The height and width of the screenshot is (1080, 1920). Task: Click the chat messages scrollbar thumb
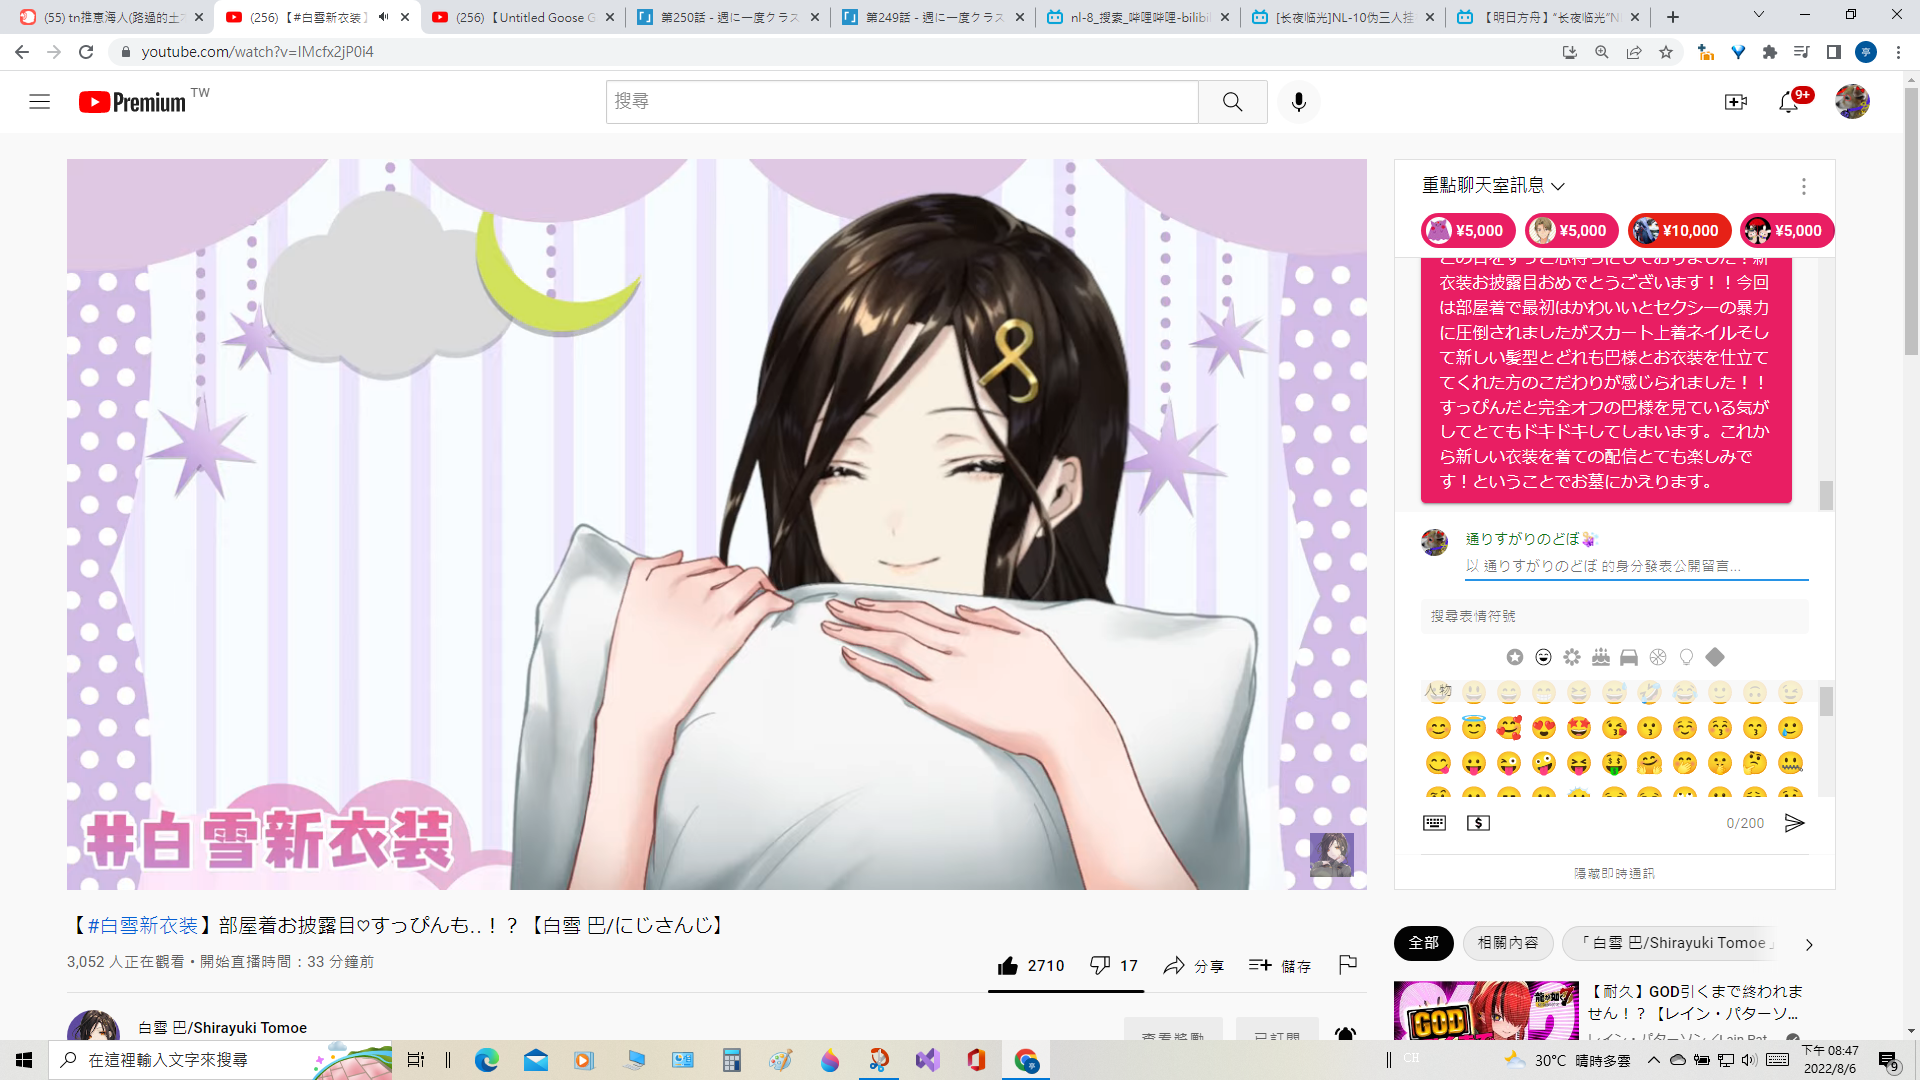[1826, 495]
